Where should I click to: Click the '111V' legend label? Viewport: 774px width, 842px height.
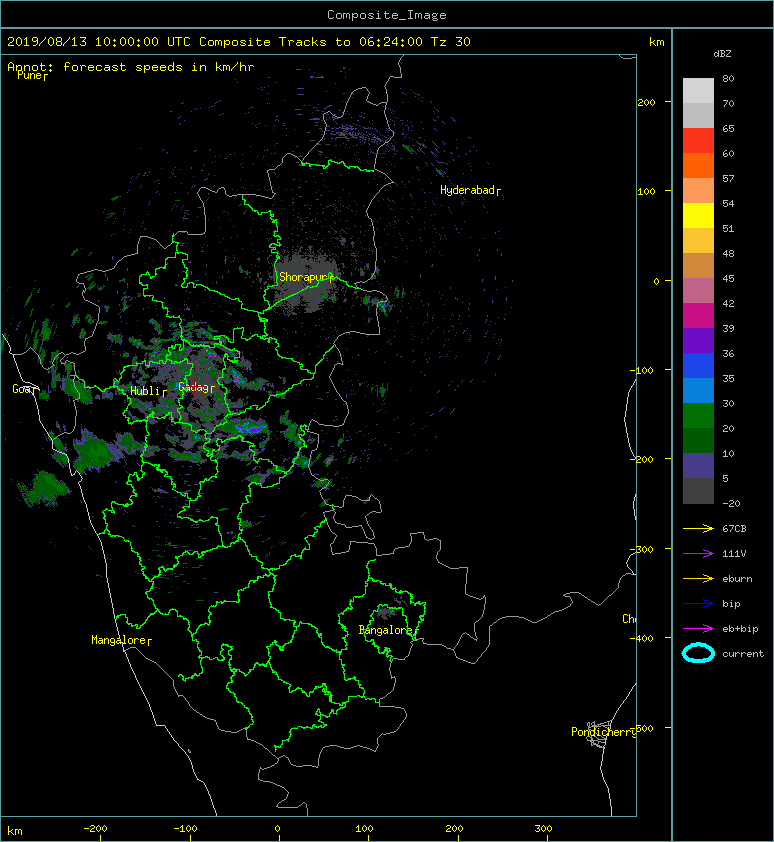[734, 554]
